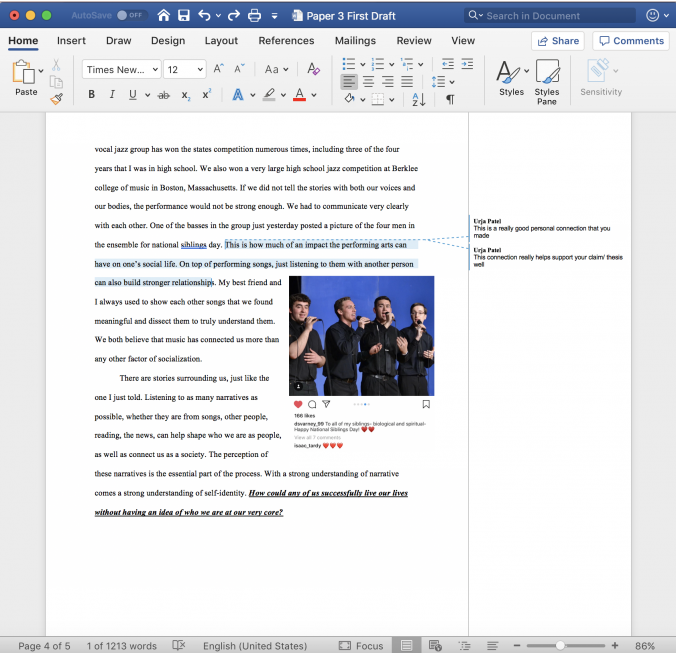
Task: Redo the last action
Action: 234,16
